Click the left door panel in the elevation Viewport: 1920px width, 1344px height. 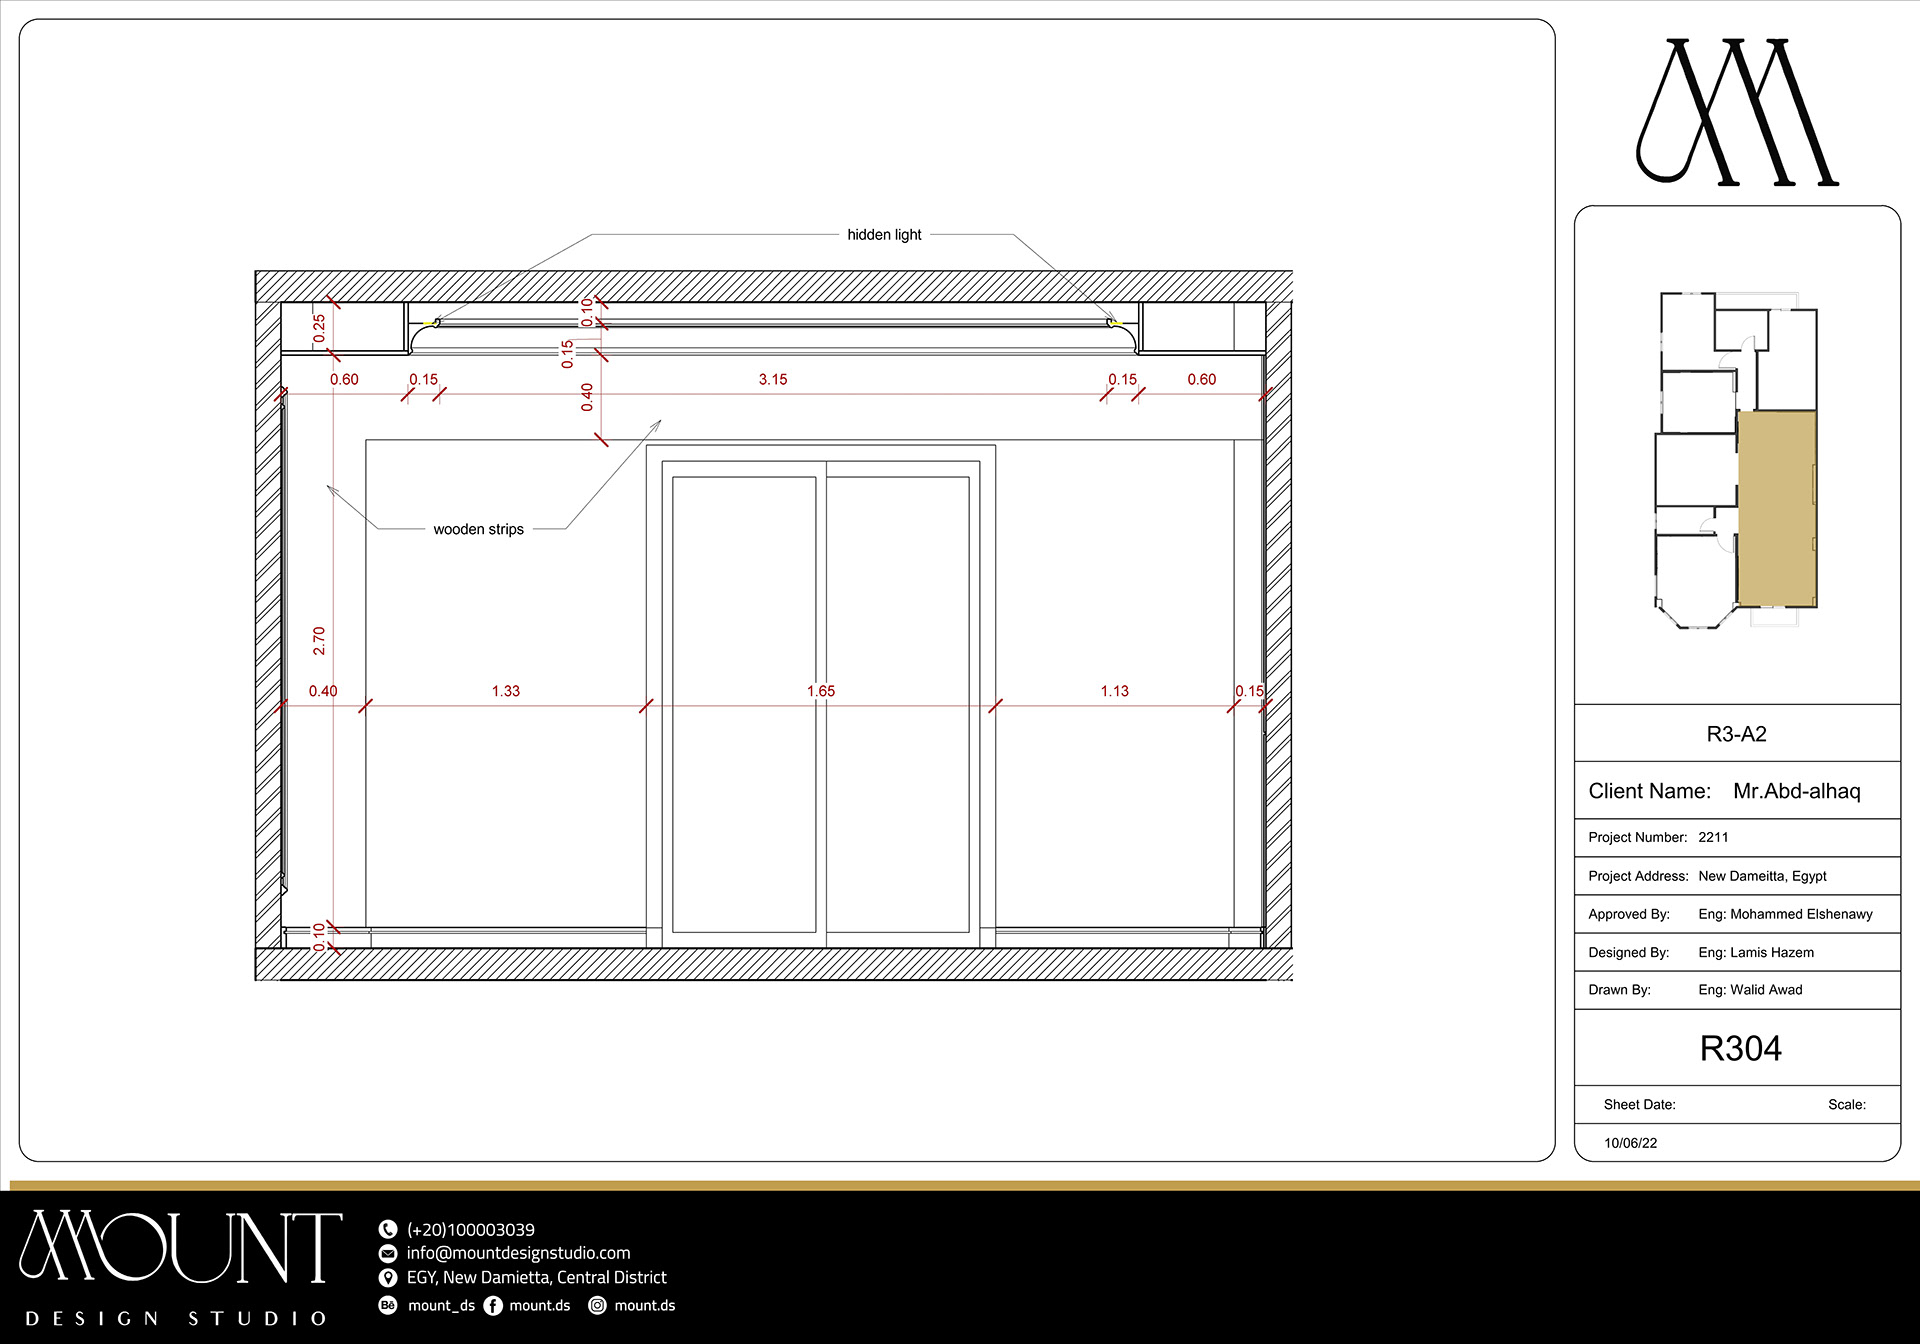coord(744,704)
